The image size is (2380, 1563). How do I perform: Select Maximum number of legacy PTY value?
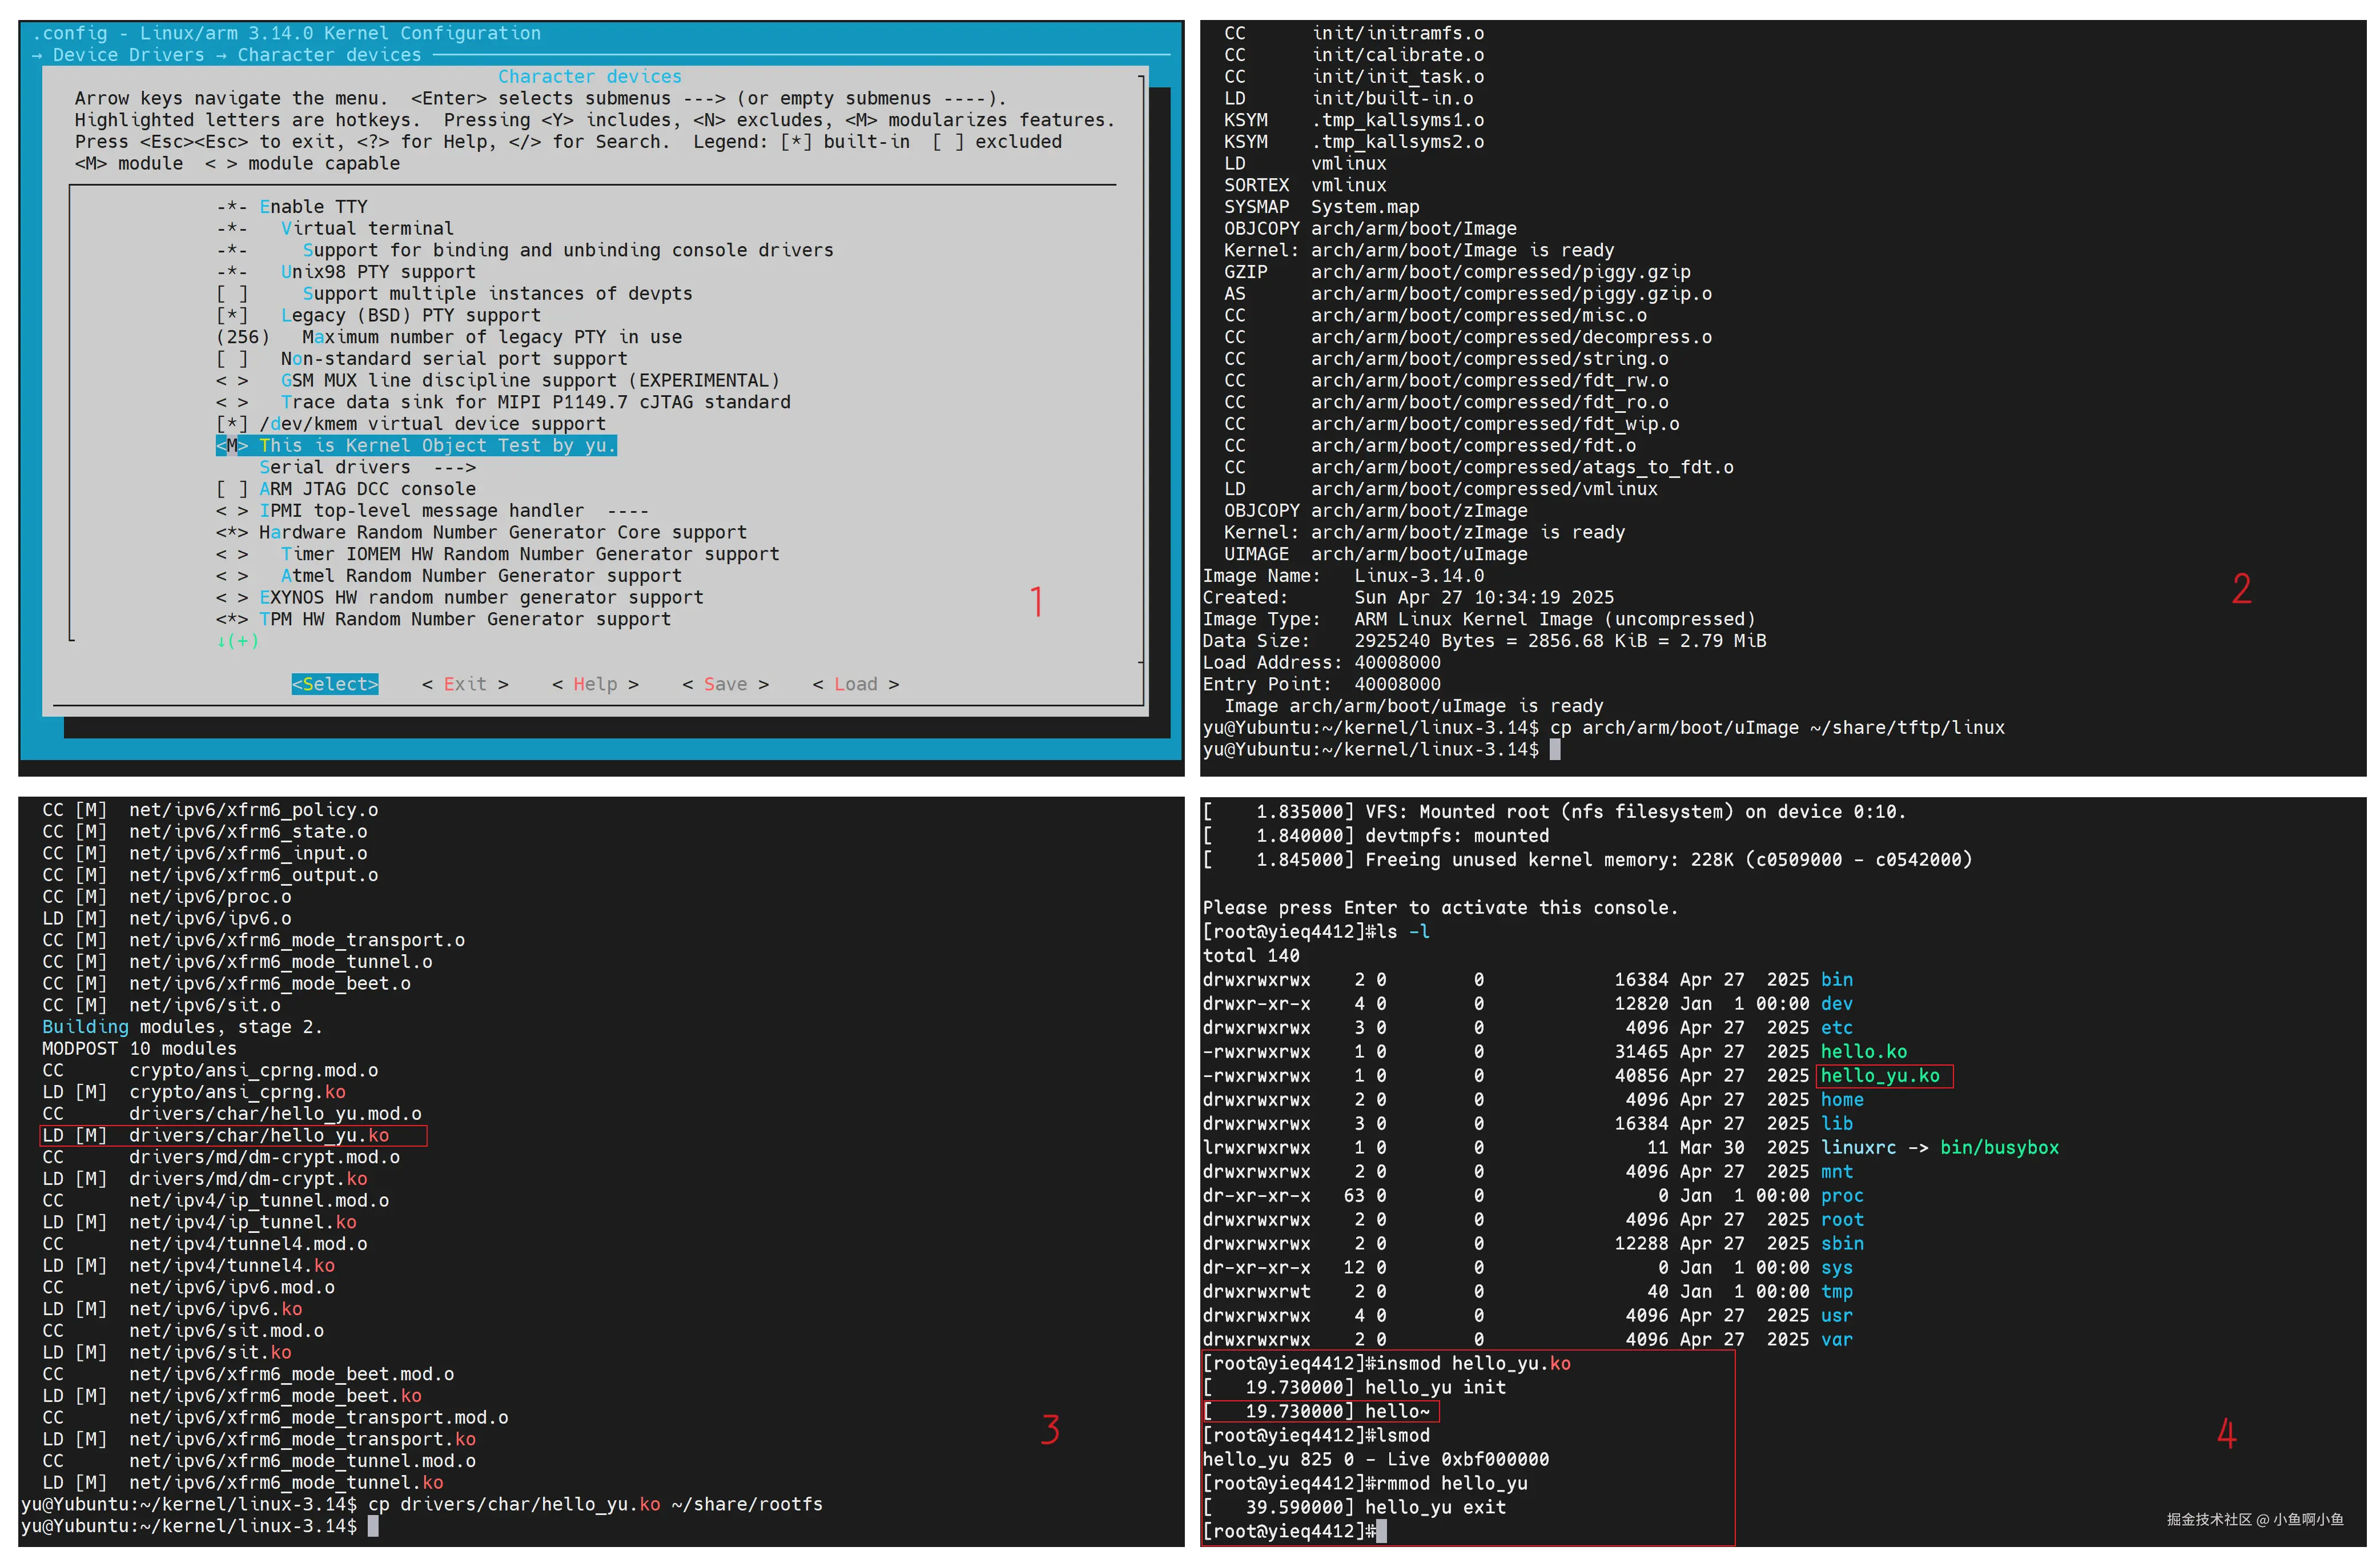tap(243, 337)
